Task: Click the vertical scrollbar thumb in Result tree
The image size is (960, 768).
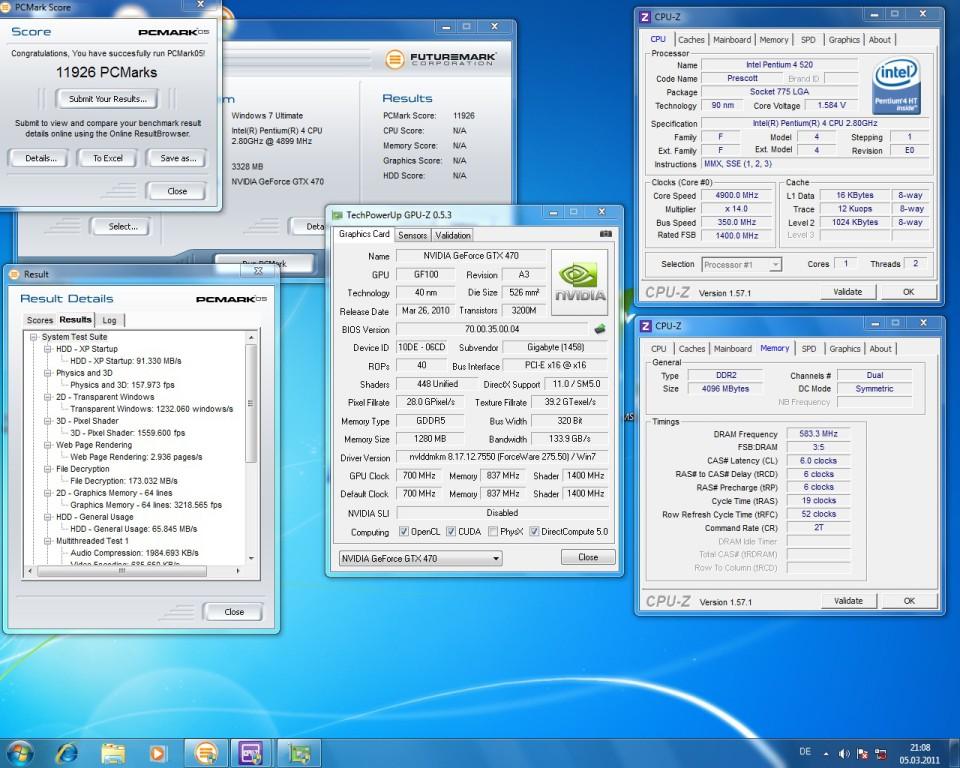Action: [x=250, y=403]
